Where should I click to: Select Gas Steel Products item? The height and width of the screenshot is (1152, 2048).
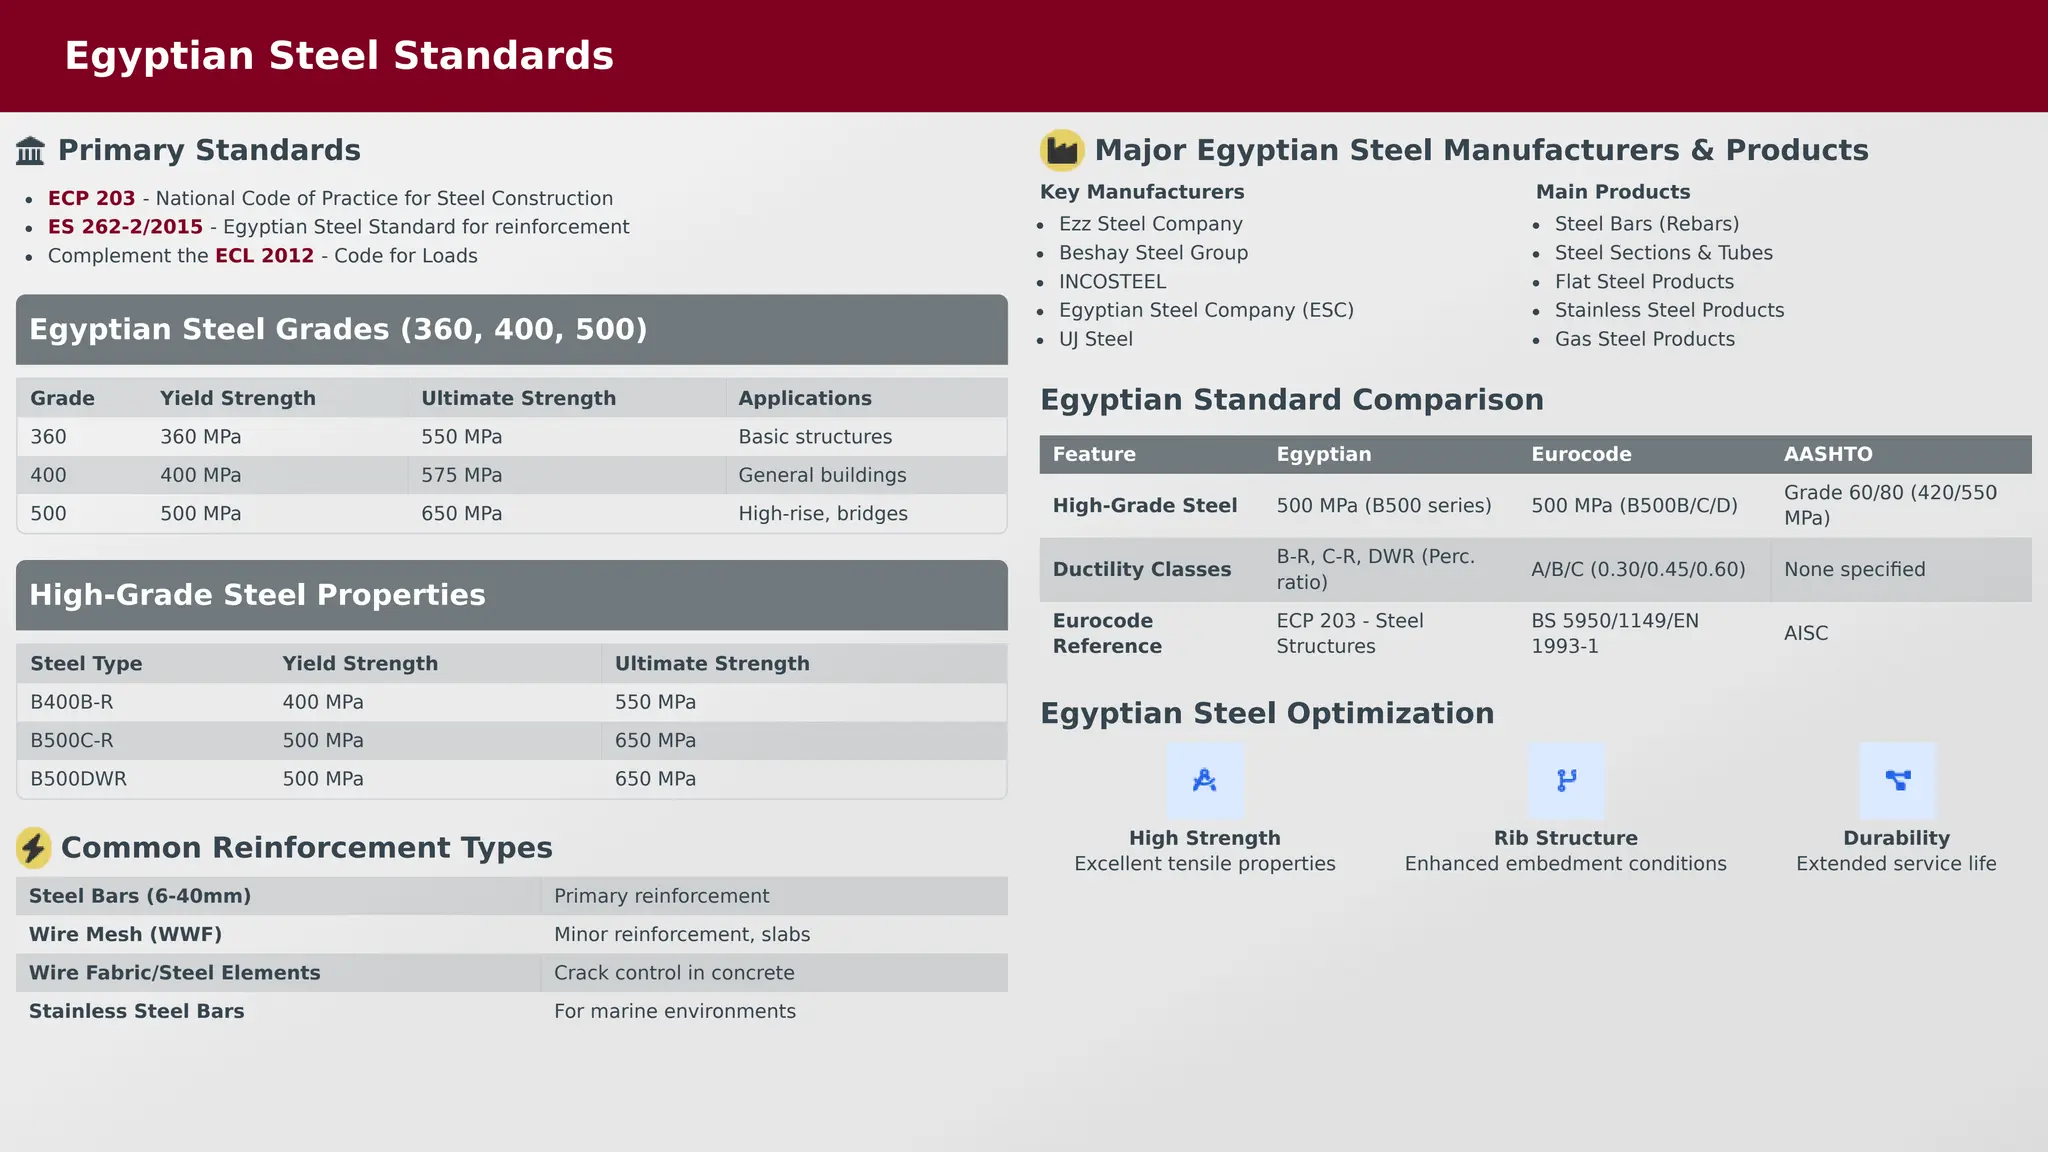pos(1645,340)
